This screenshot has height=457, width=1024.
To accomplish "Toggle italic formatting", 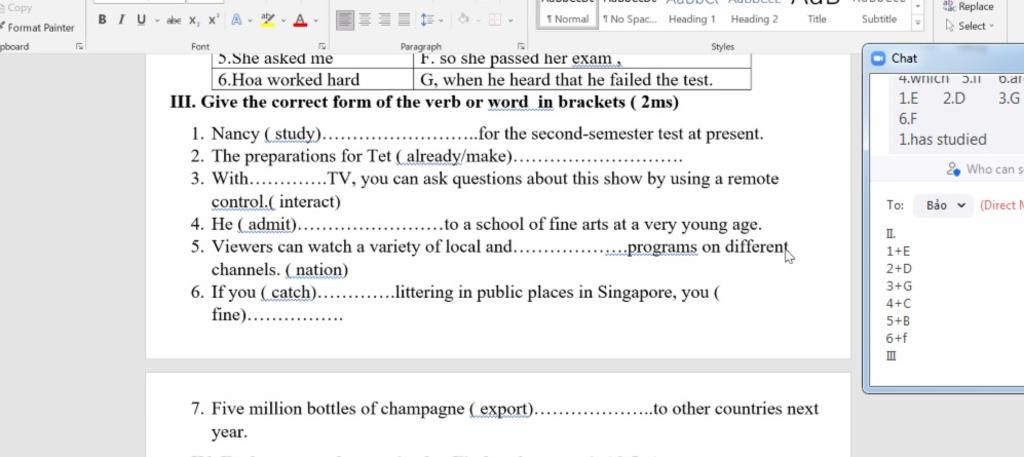I will [121, 20].
